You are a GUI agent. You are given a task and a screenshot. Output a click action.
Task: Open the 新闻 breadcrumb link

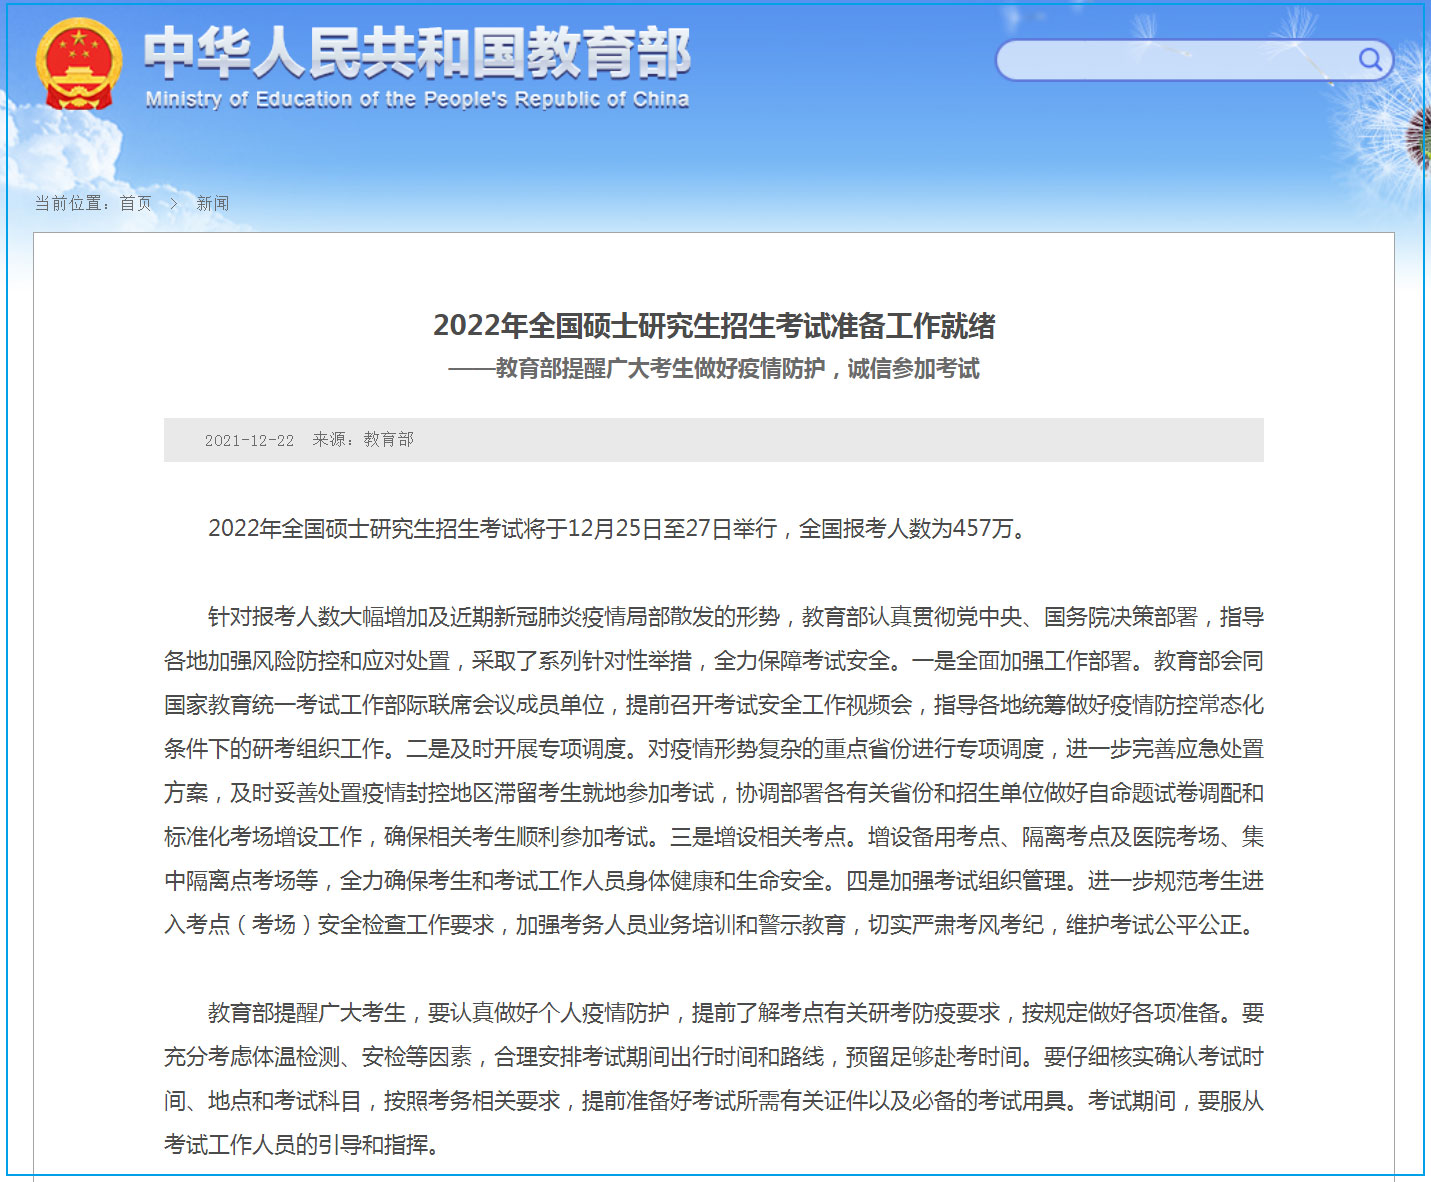(x=212, y=204)
